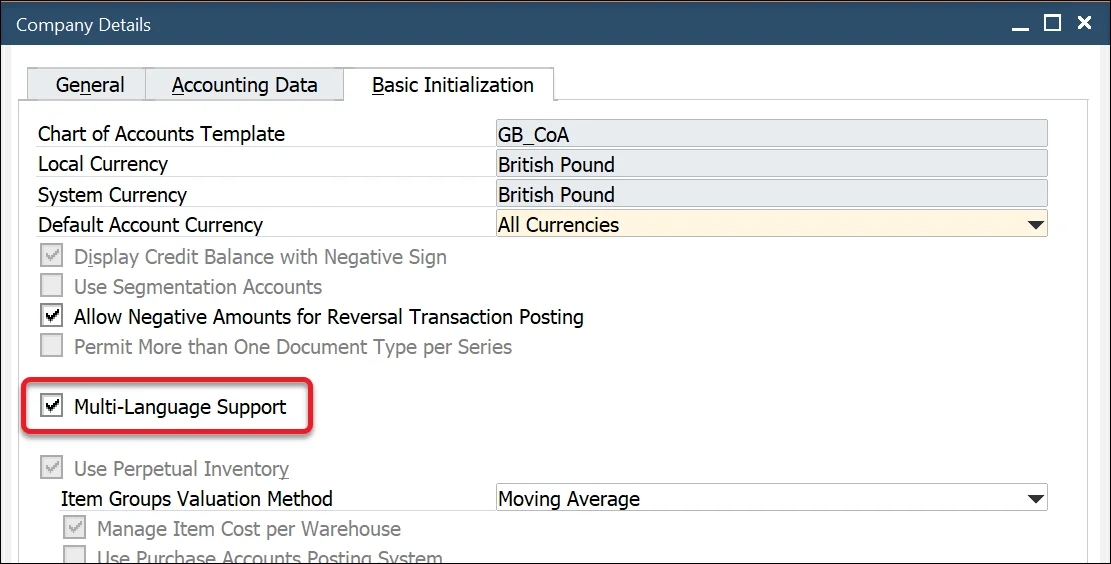Uncheck Allow Negative Amounts for Reversal Transaction Posting
The height and width of the screenshot is (564, 1111).
(x=52, y=317)
